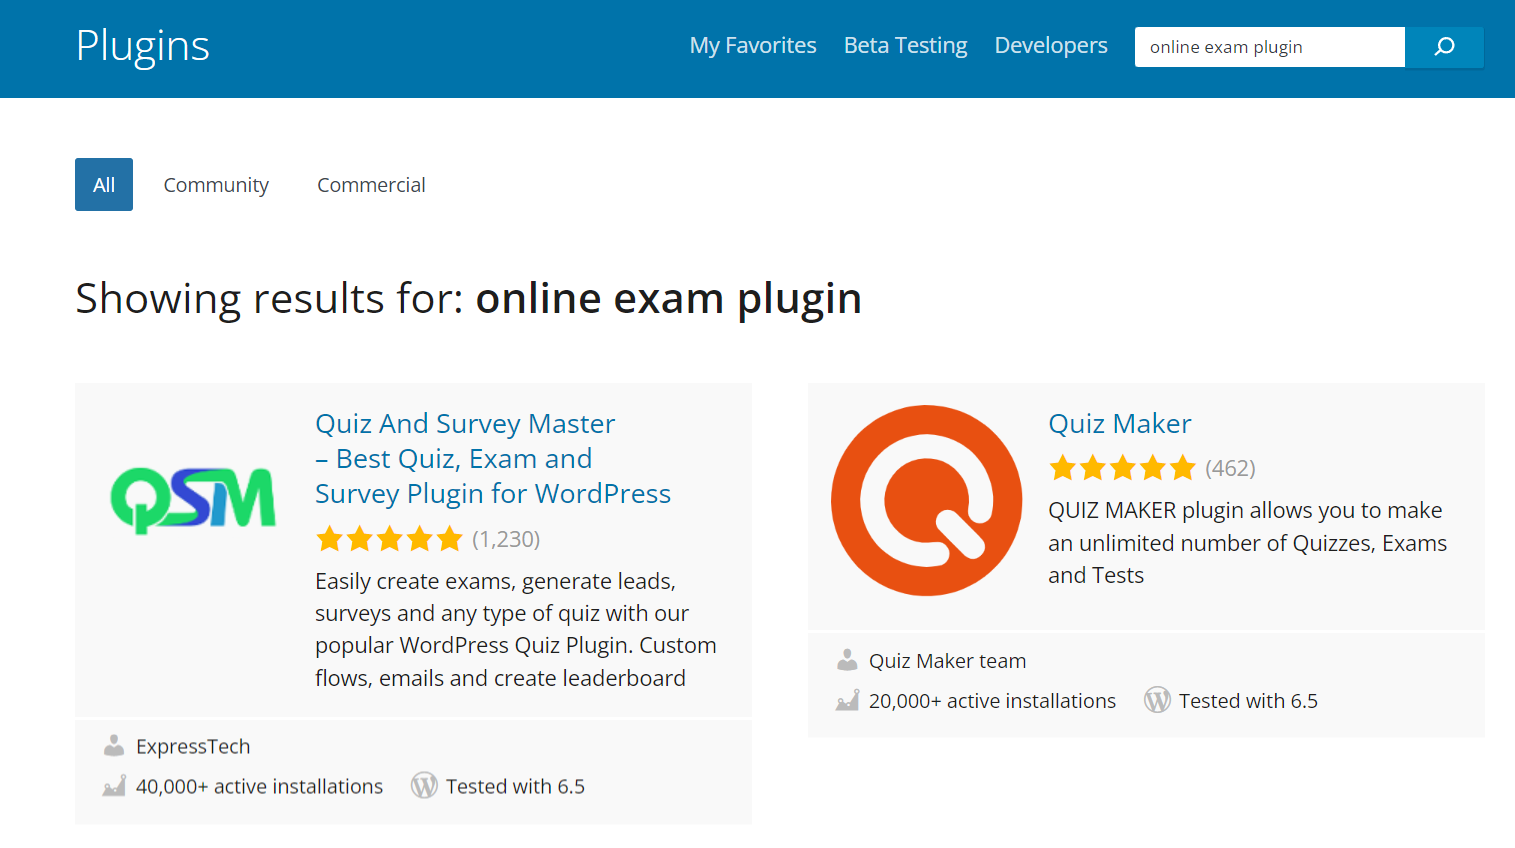Click the WordPress icon beside Quiz Maker's Tested with 6.5

(1157, 700)
